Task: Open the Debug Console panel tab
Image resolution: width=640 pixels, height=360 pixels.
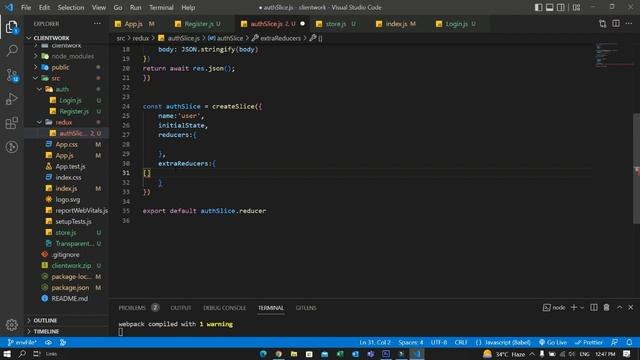Action: [224, 308]
